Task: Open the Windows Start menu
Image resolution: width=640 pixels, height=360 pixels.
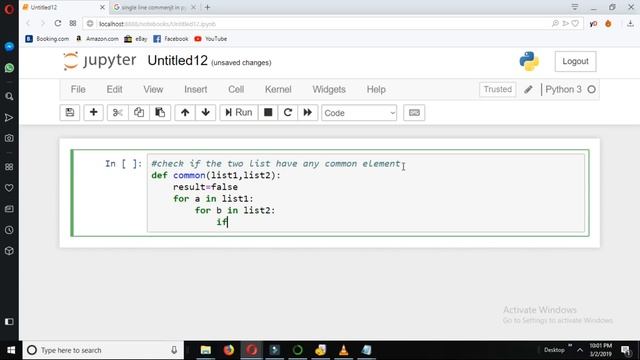Action: (x=11, y=350)
